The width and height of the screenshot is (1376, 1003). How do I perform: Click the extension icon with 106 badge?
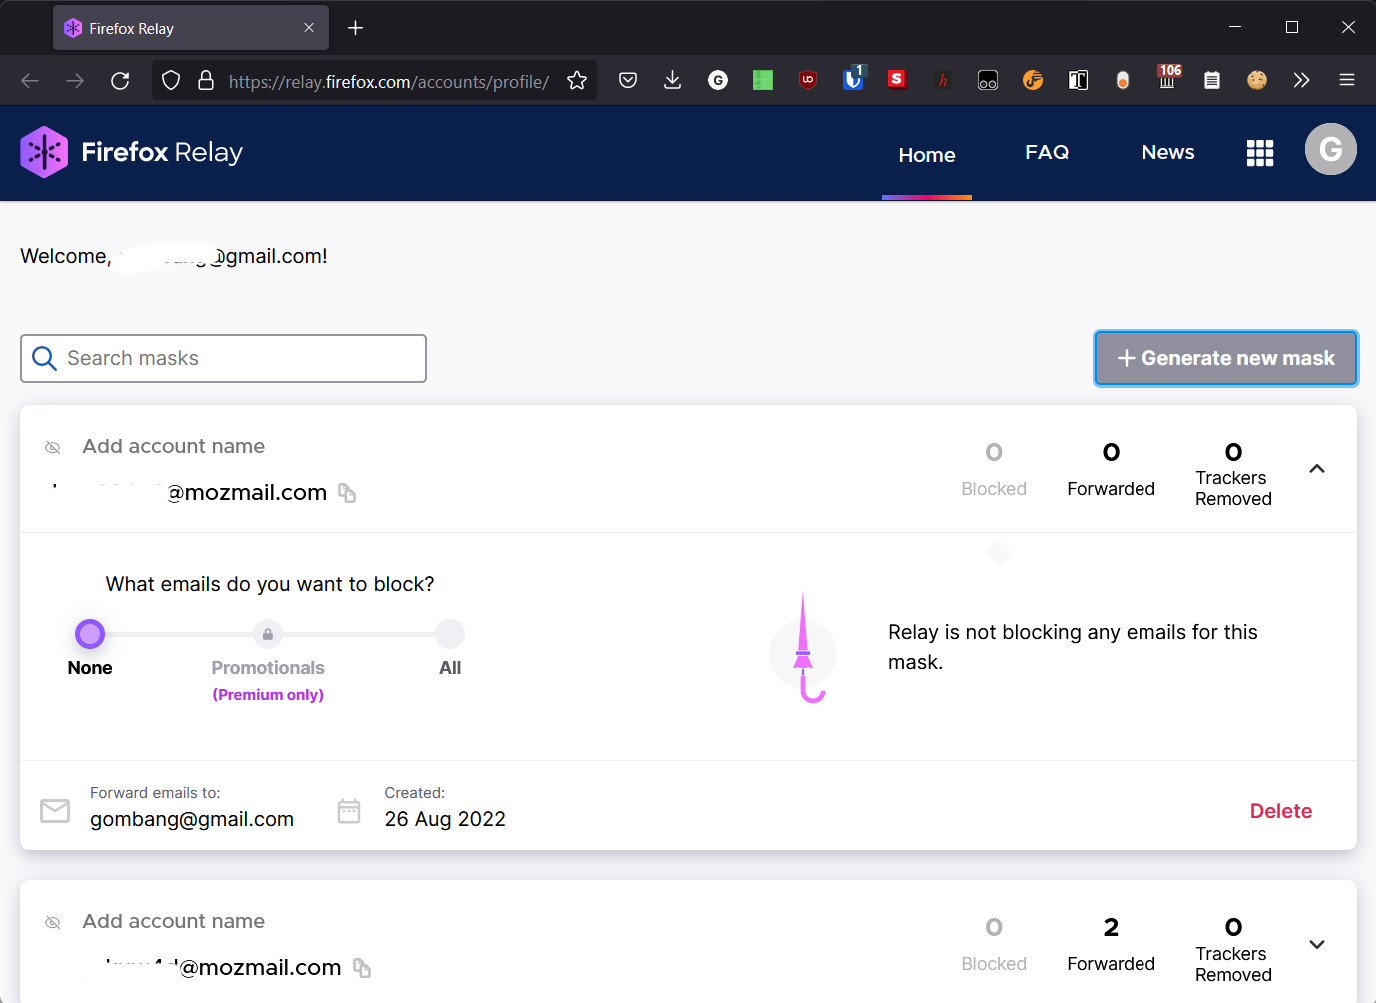[1168, 78]
